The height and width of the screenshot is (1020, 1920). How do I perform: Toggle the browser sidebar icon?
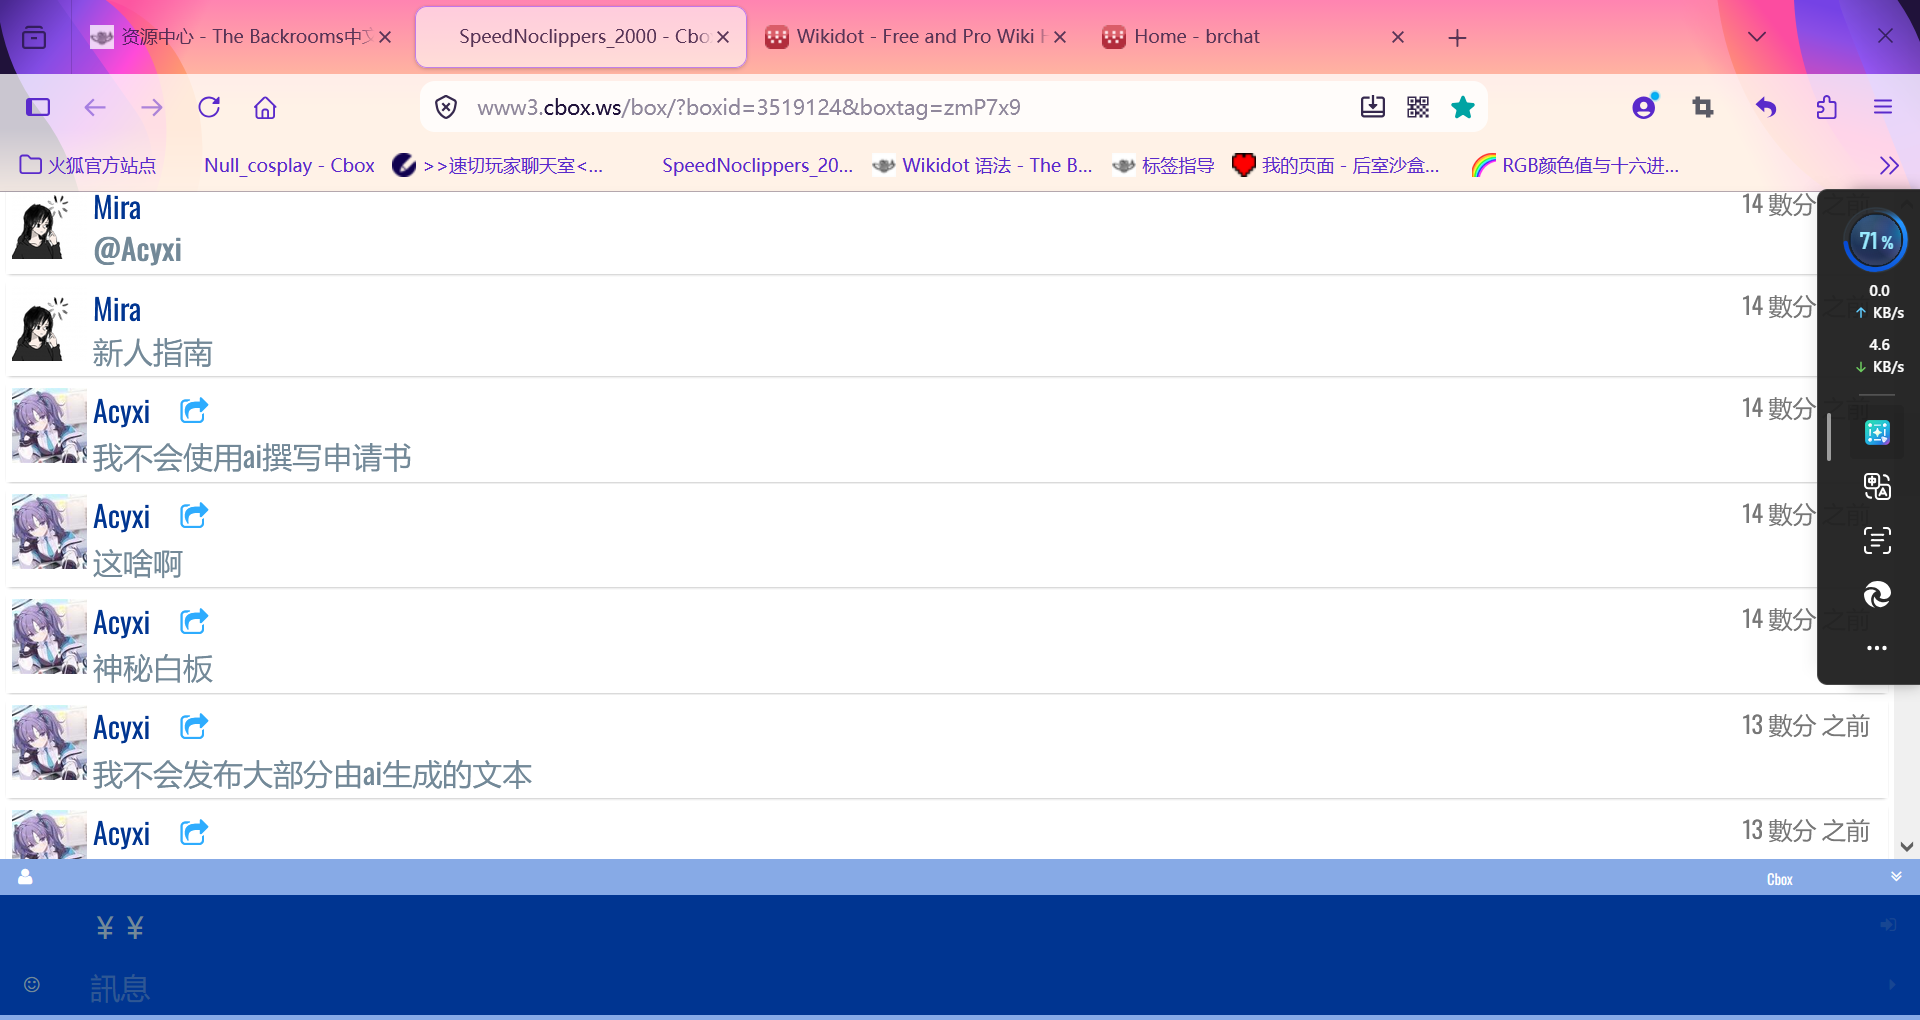pos(38,107)
